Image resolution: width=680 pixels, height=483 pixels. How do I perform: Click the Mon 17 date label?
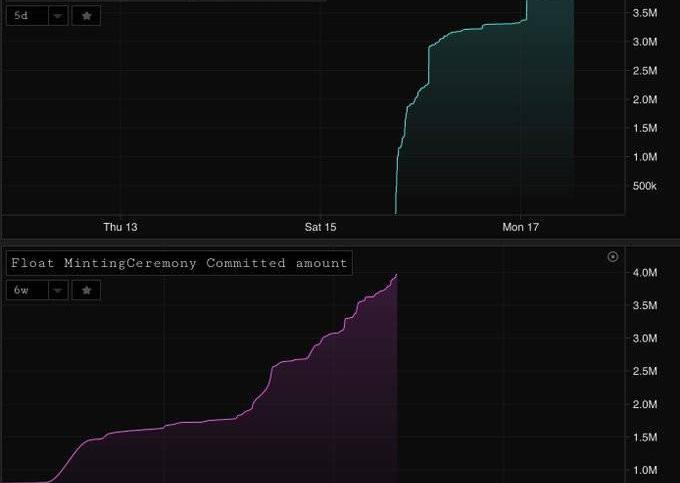(520, 228)
